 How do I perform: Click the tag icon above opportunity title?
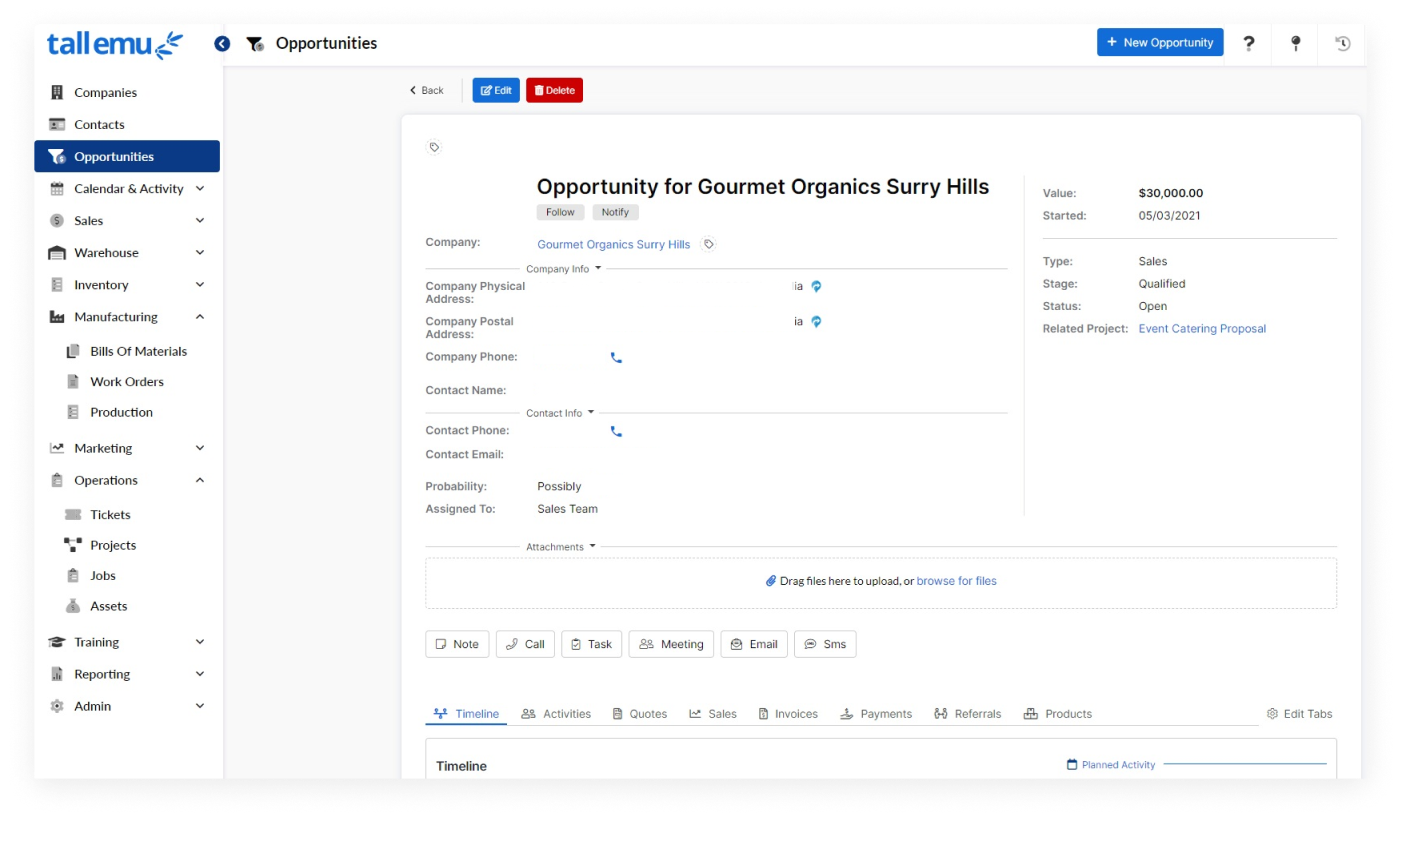tap(434, 147)
